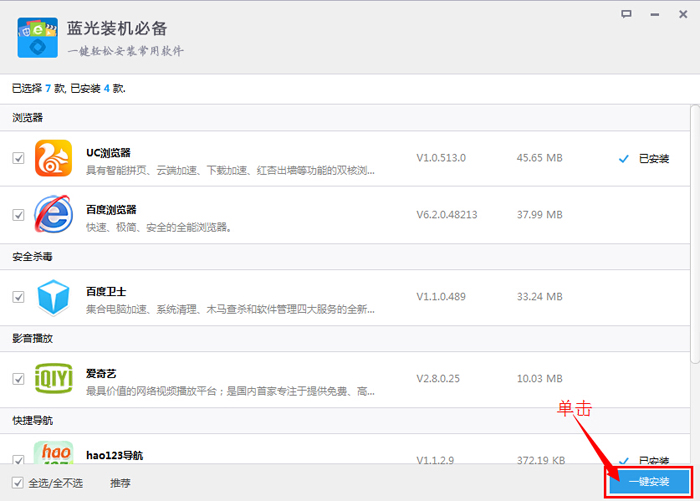Image resolution: width=700 pixels, height=501 pixels.
Task: Select the hao123导航 title text
Action: pyautogui.click(x=114, y=455)
